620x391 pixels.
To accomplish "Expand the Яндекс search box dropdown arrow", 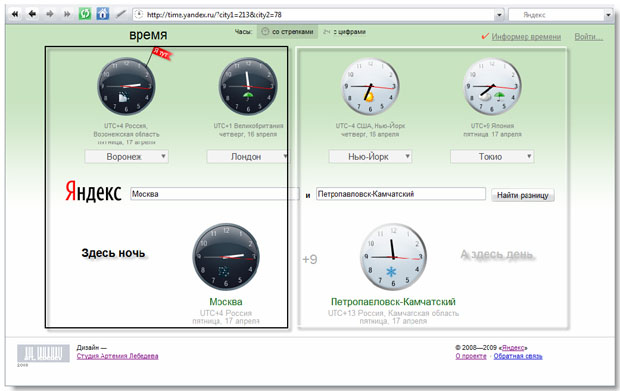I will (x=608, y=15).
